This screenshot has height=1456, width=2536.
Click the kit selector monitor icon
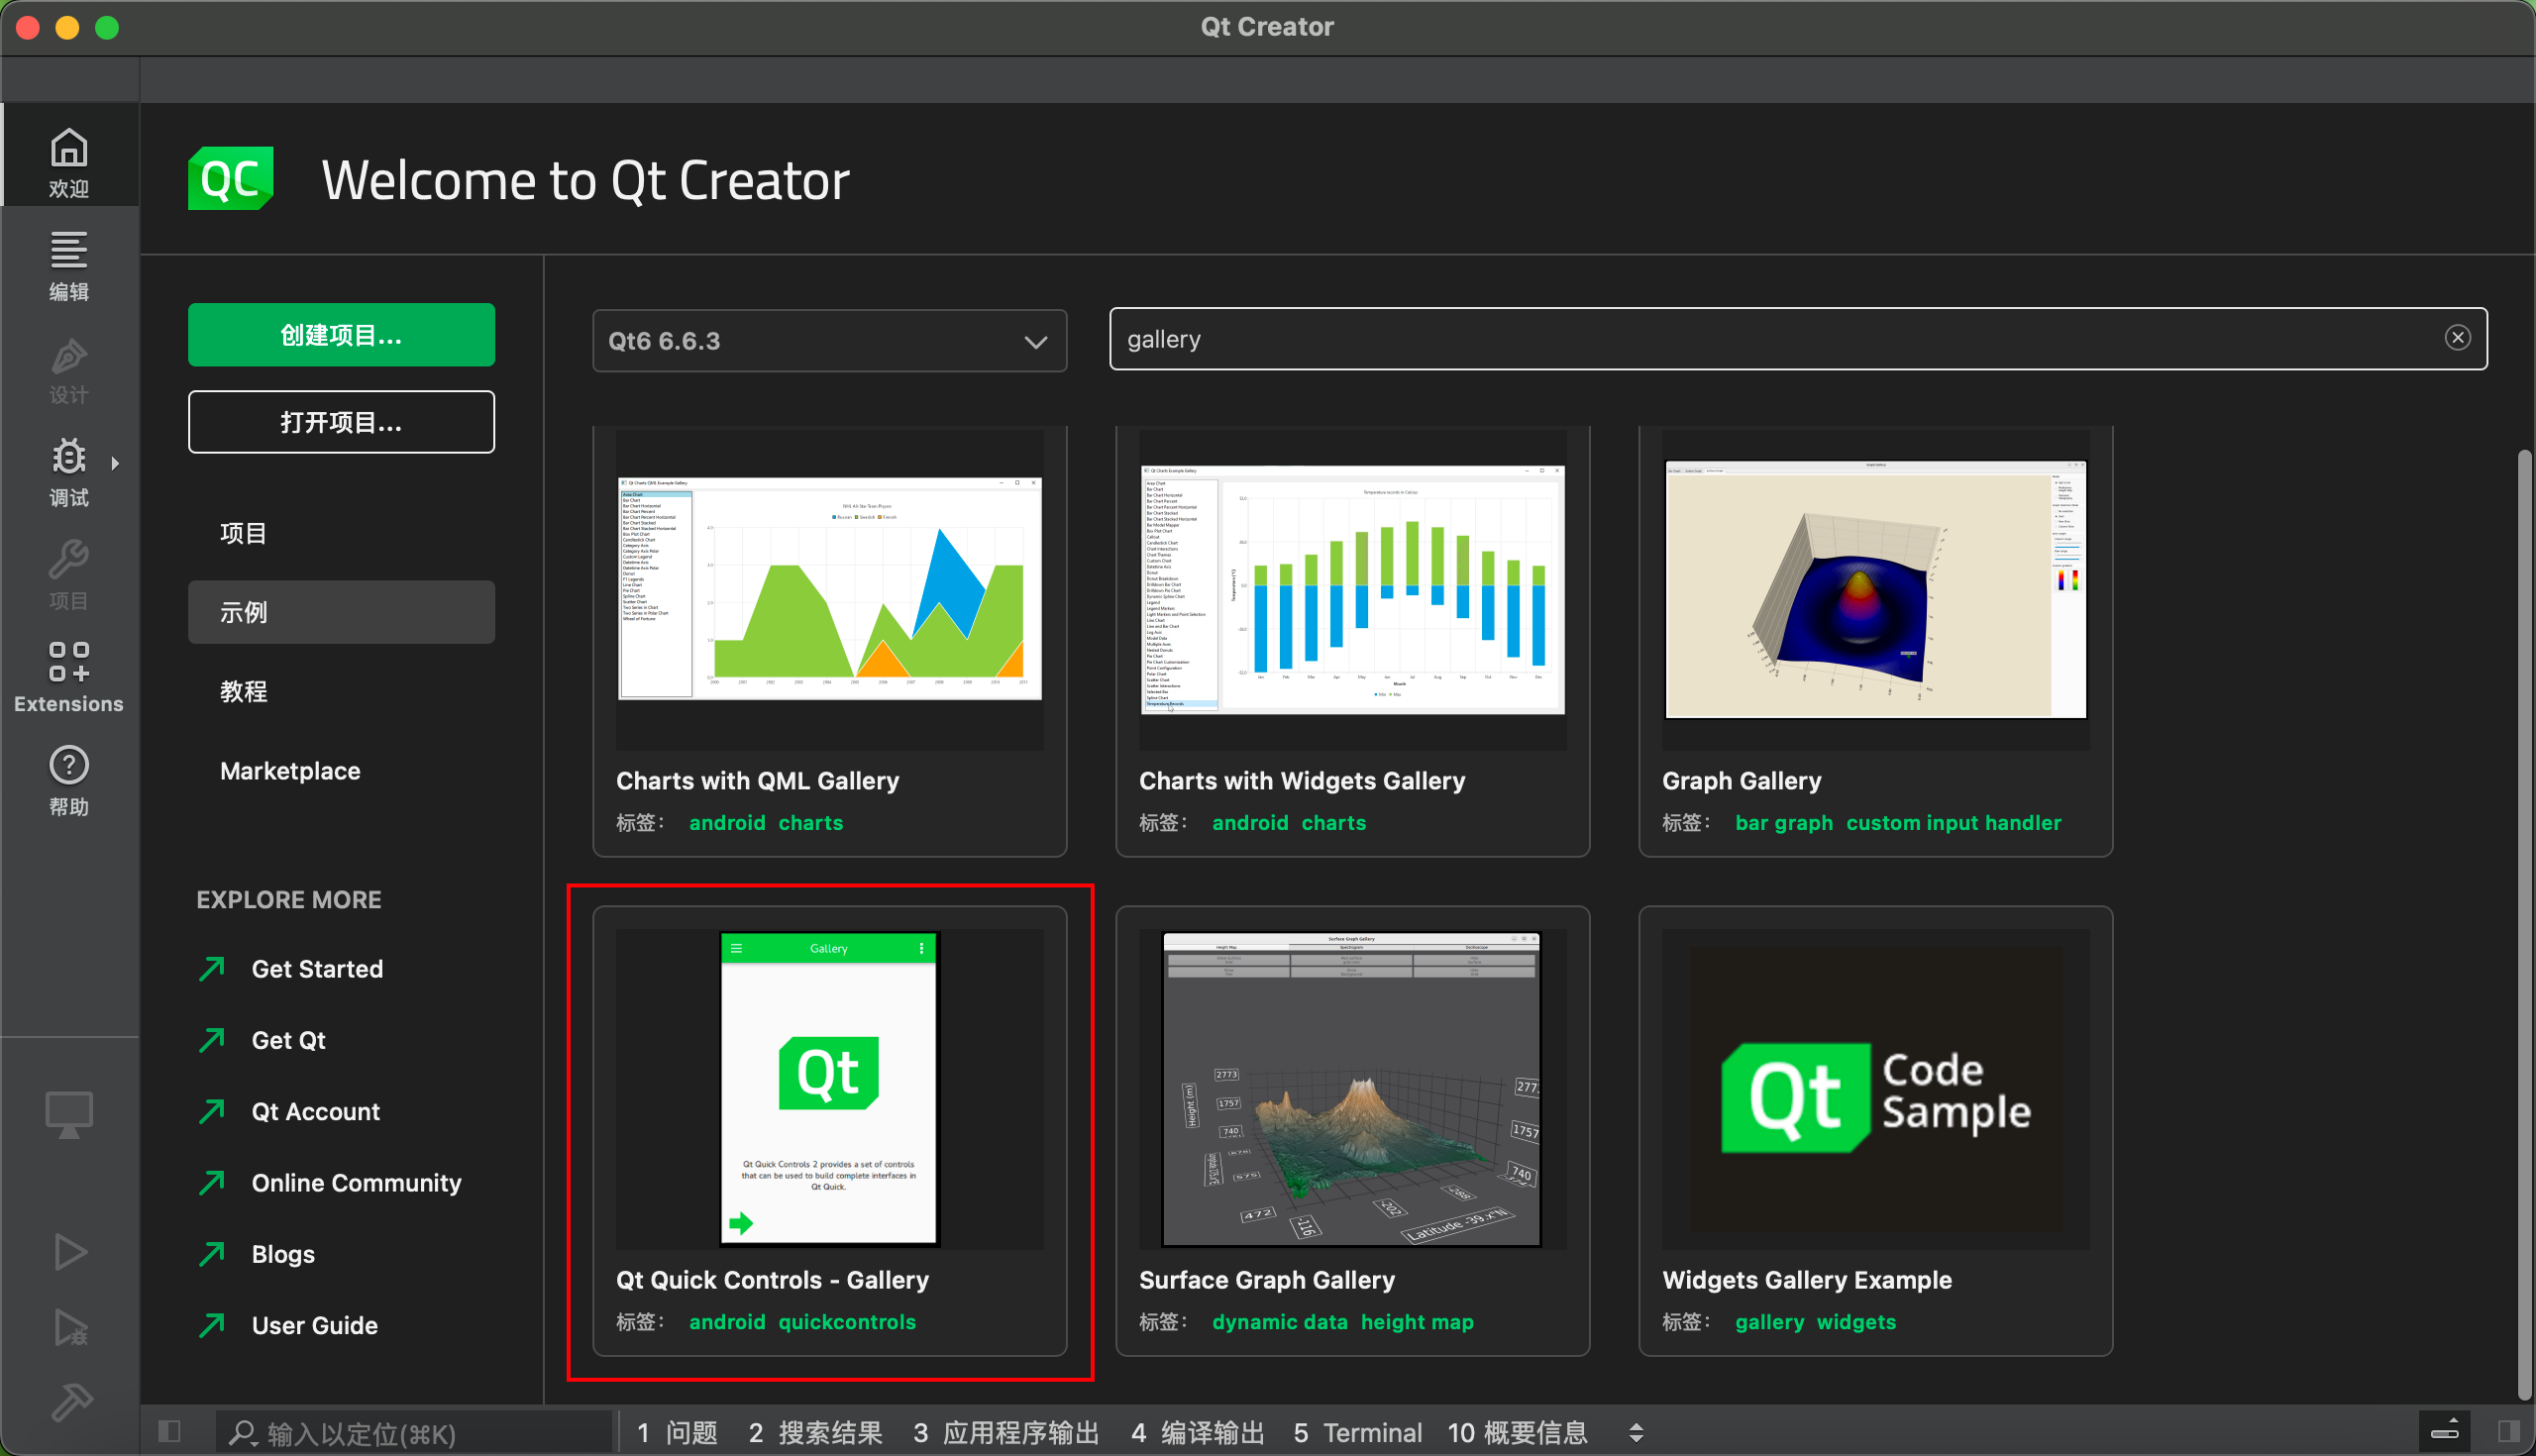click(x=69, y=1113)
